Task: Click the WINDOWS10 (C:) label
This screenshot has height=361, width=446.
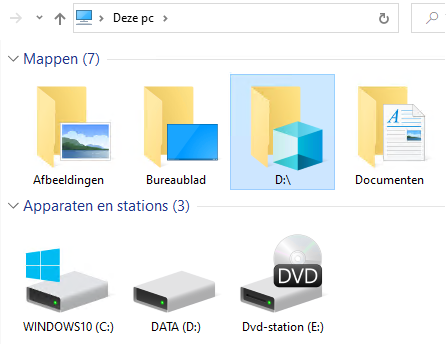Action: pos(68,327)
